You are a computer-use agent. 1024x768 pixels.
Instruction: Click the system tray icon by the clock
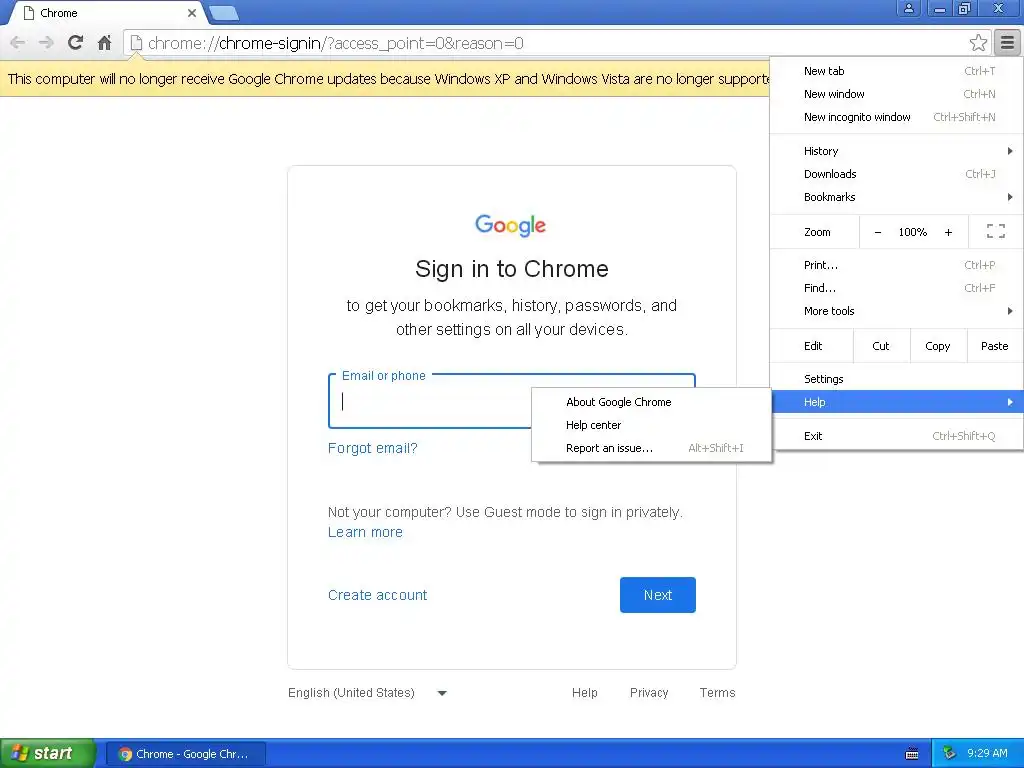[949, 753]
